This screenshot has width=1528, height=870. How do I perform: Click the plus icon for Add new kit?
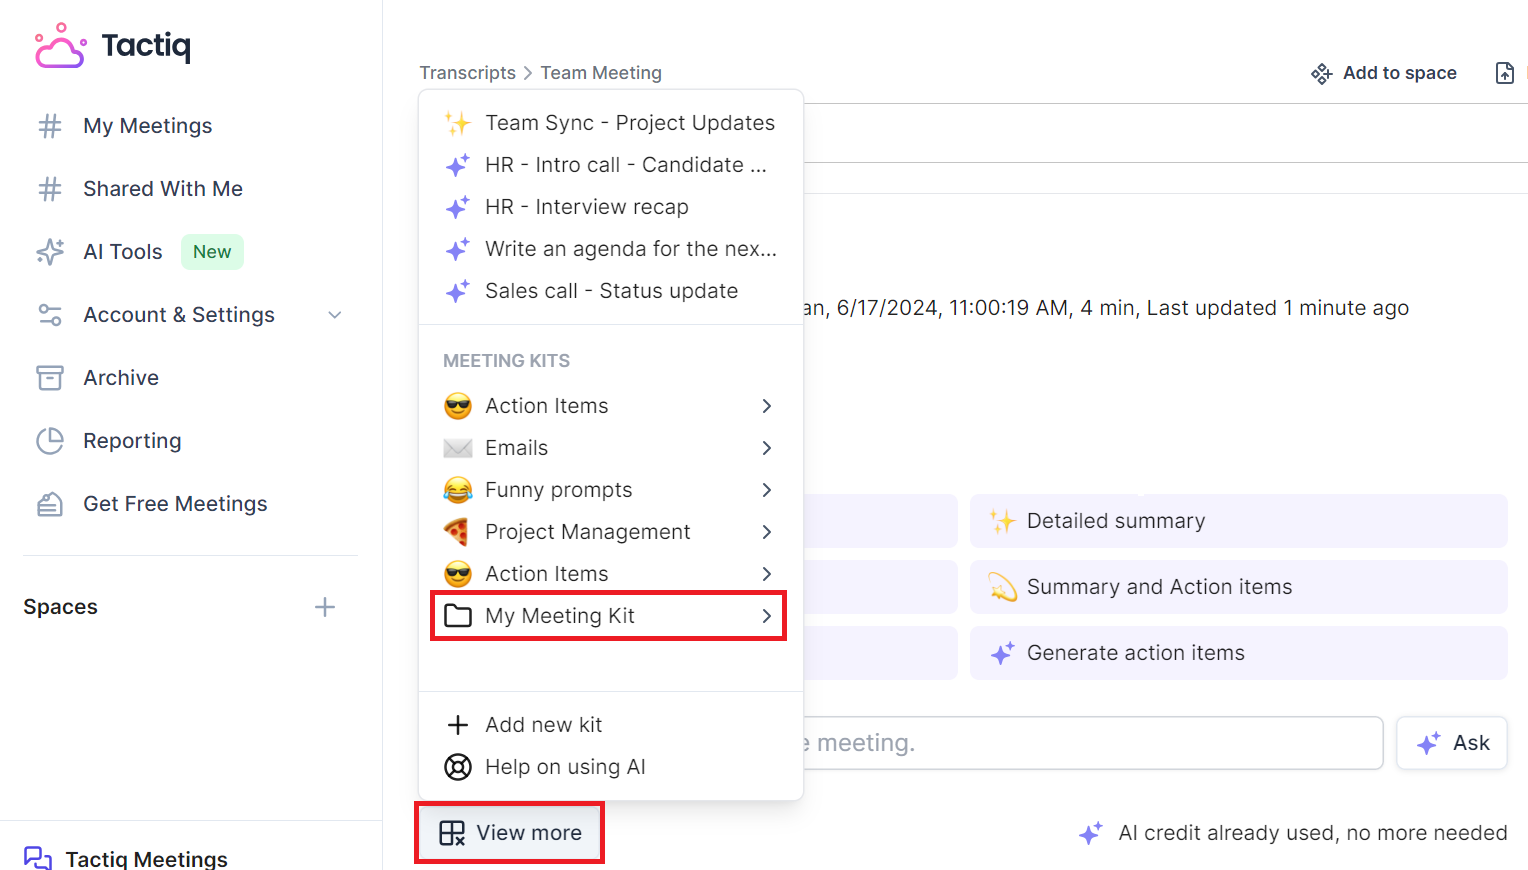[458, 725]
